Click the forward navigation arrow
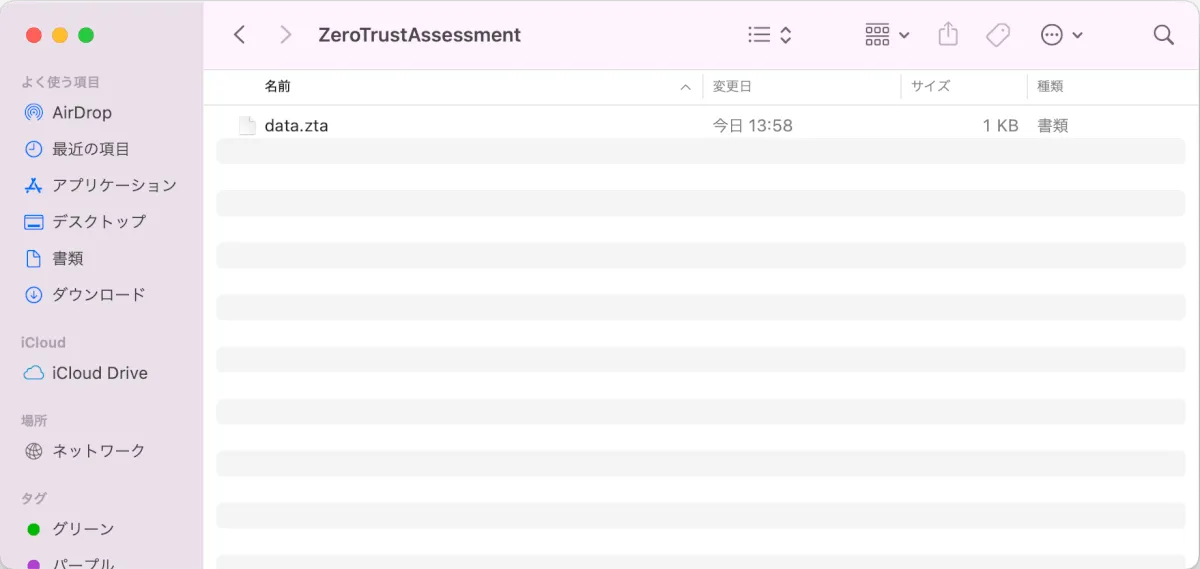Screen dimensions: 1200x569 286,35
